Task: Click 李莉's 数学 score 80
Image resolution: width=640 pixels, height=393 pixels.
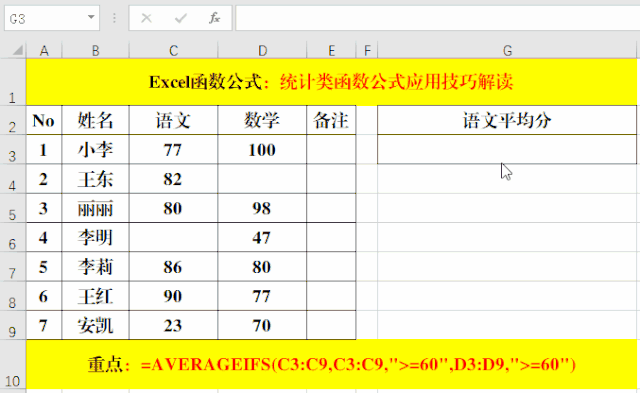Action: coord(262,266)
